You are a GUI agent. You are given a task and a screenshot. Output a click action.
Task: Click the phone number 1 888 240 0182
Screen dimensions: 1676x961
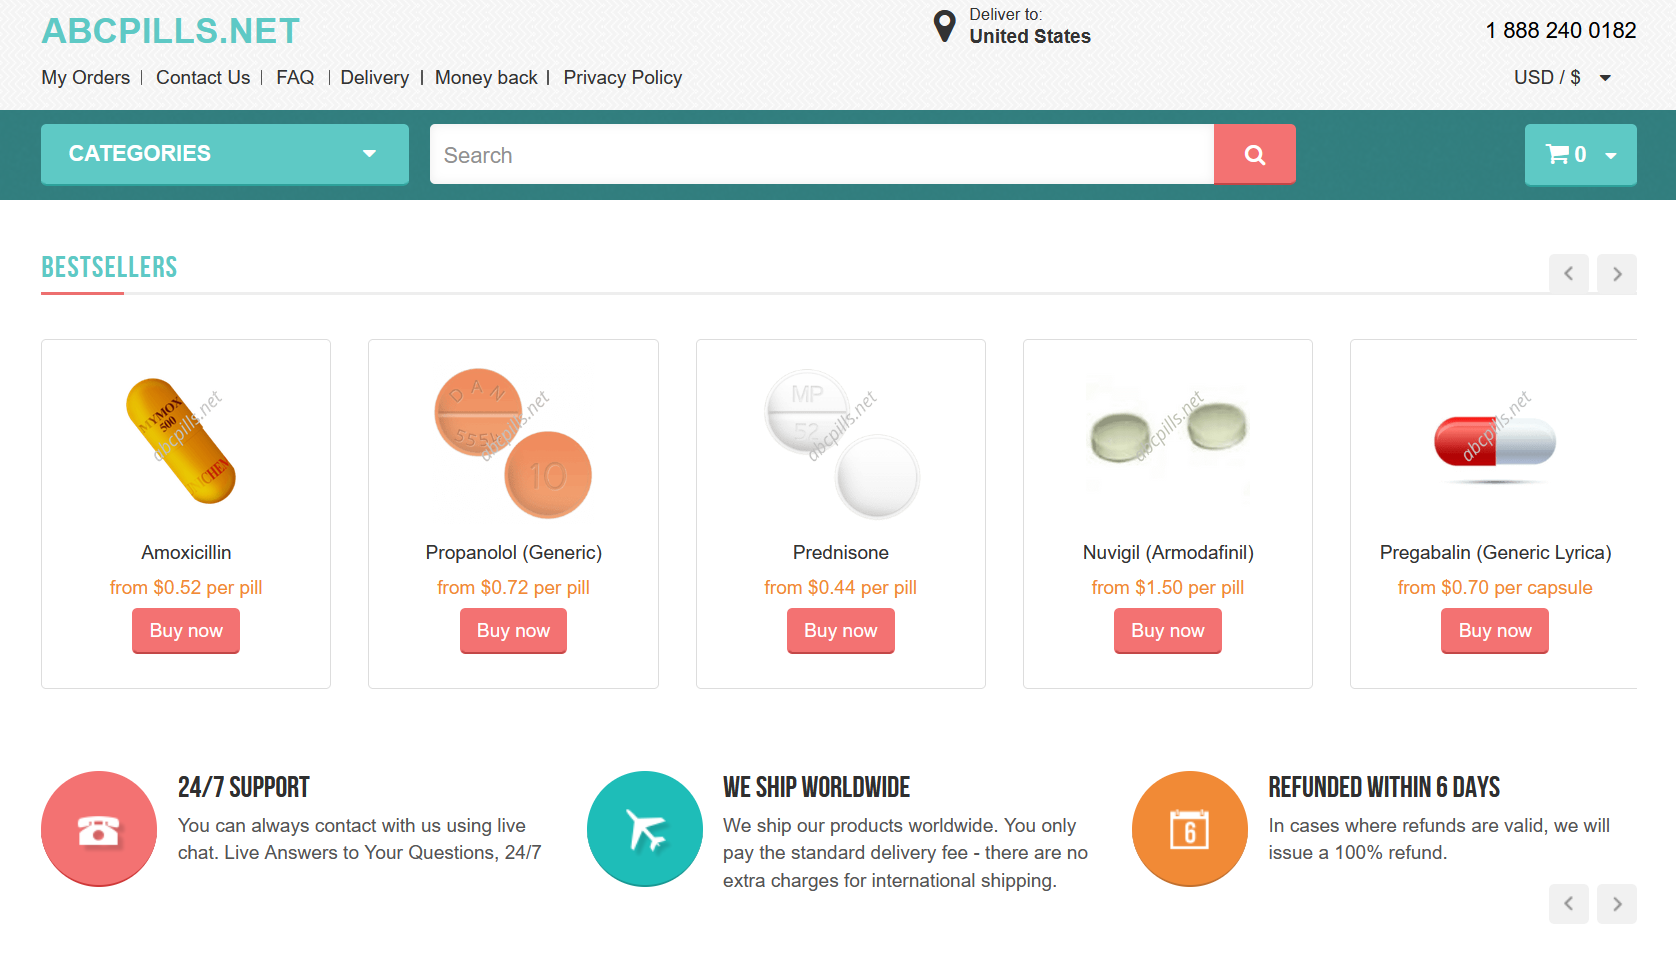tap(1561, 31)
